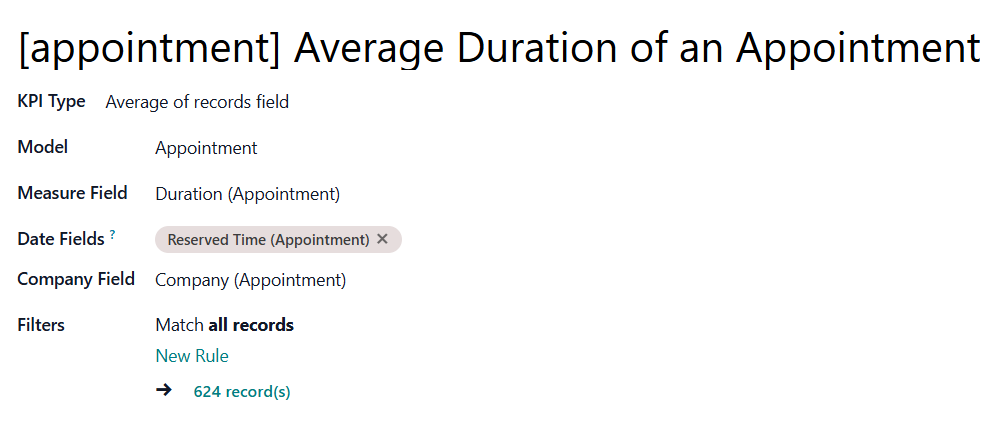Click the 'Match' text in Filters
Screen dimensions: 995x443
coord(179,325)
